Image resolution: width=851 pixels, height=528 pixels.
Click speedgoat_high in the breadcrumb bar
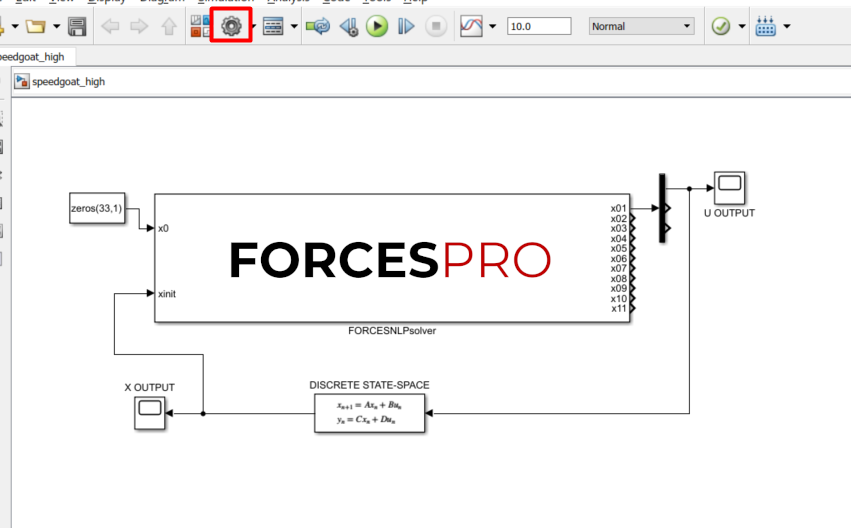point(68,82)
